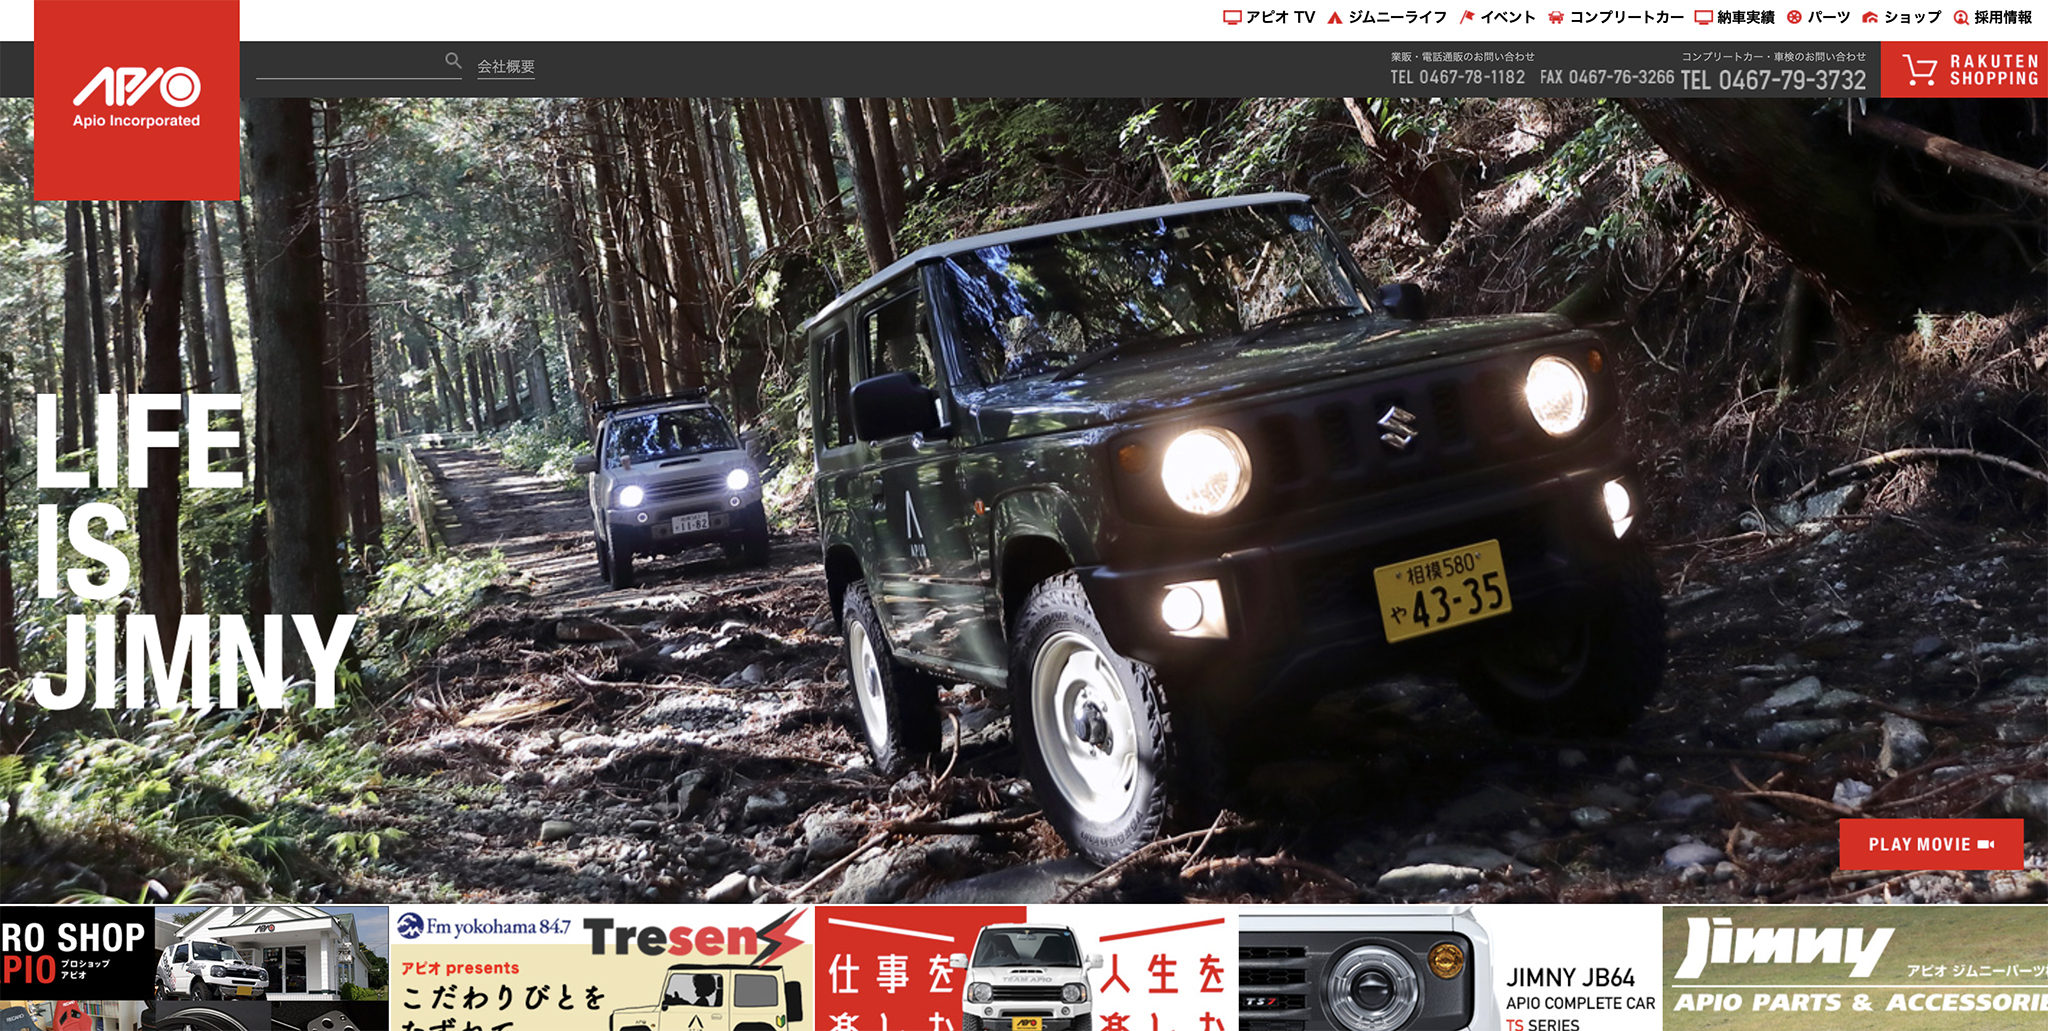
Task: Open the コンプリートカー menu item
Action: tap(1616, 17)
